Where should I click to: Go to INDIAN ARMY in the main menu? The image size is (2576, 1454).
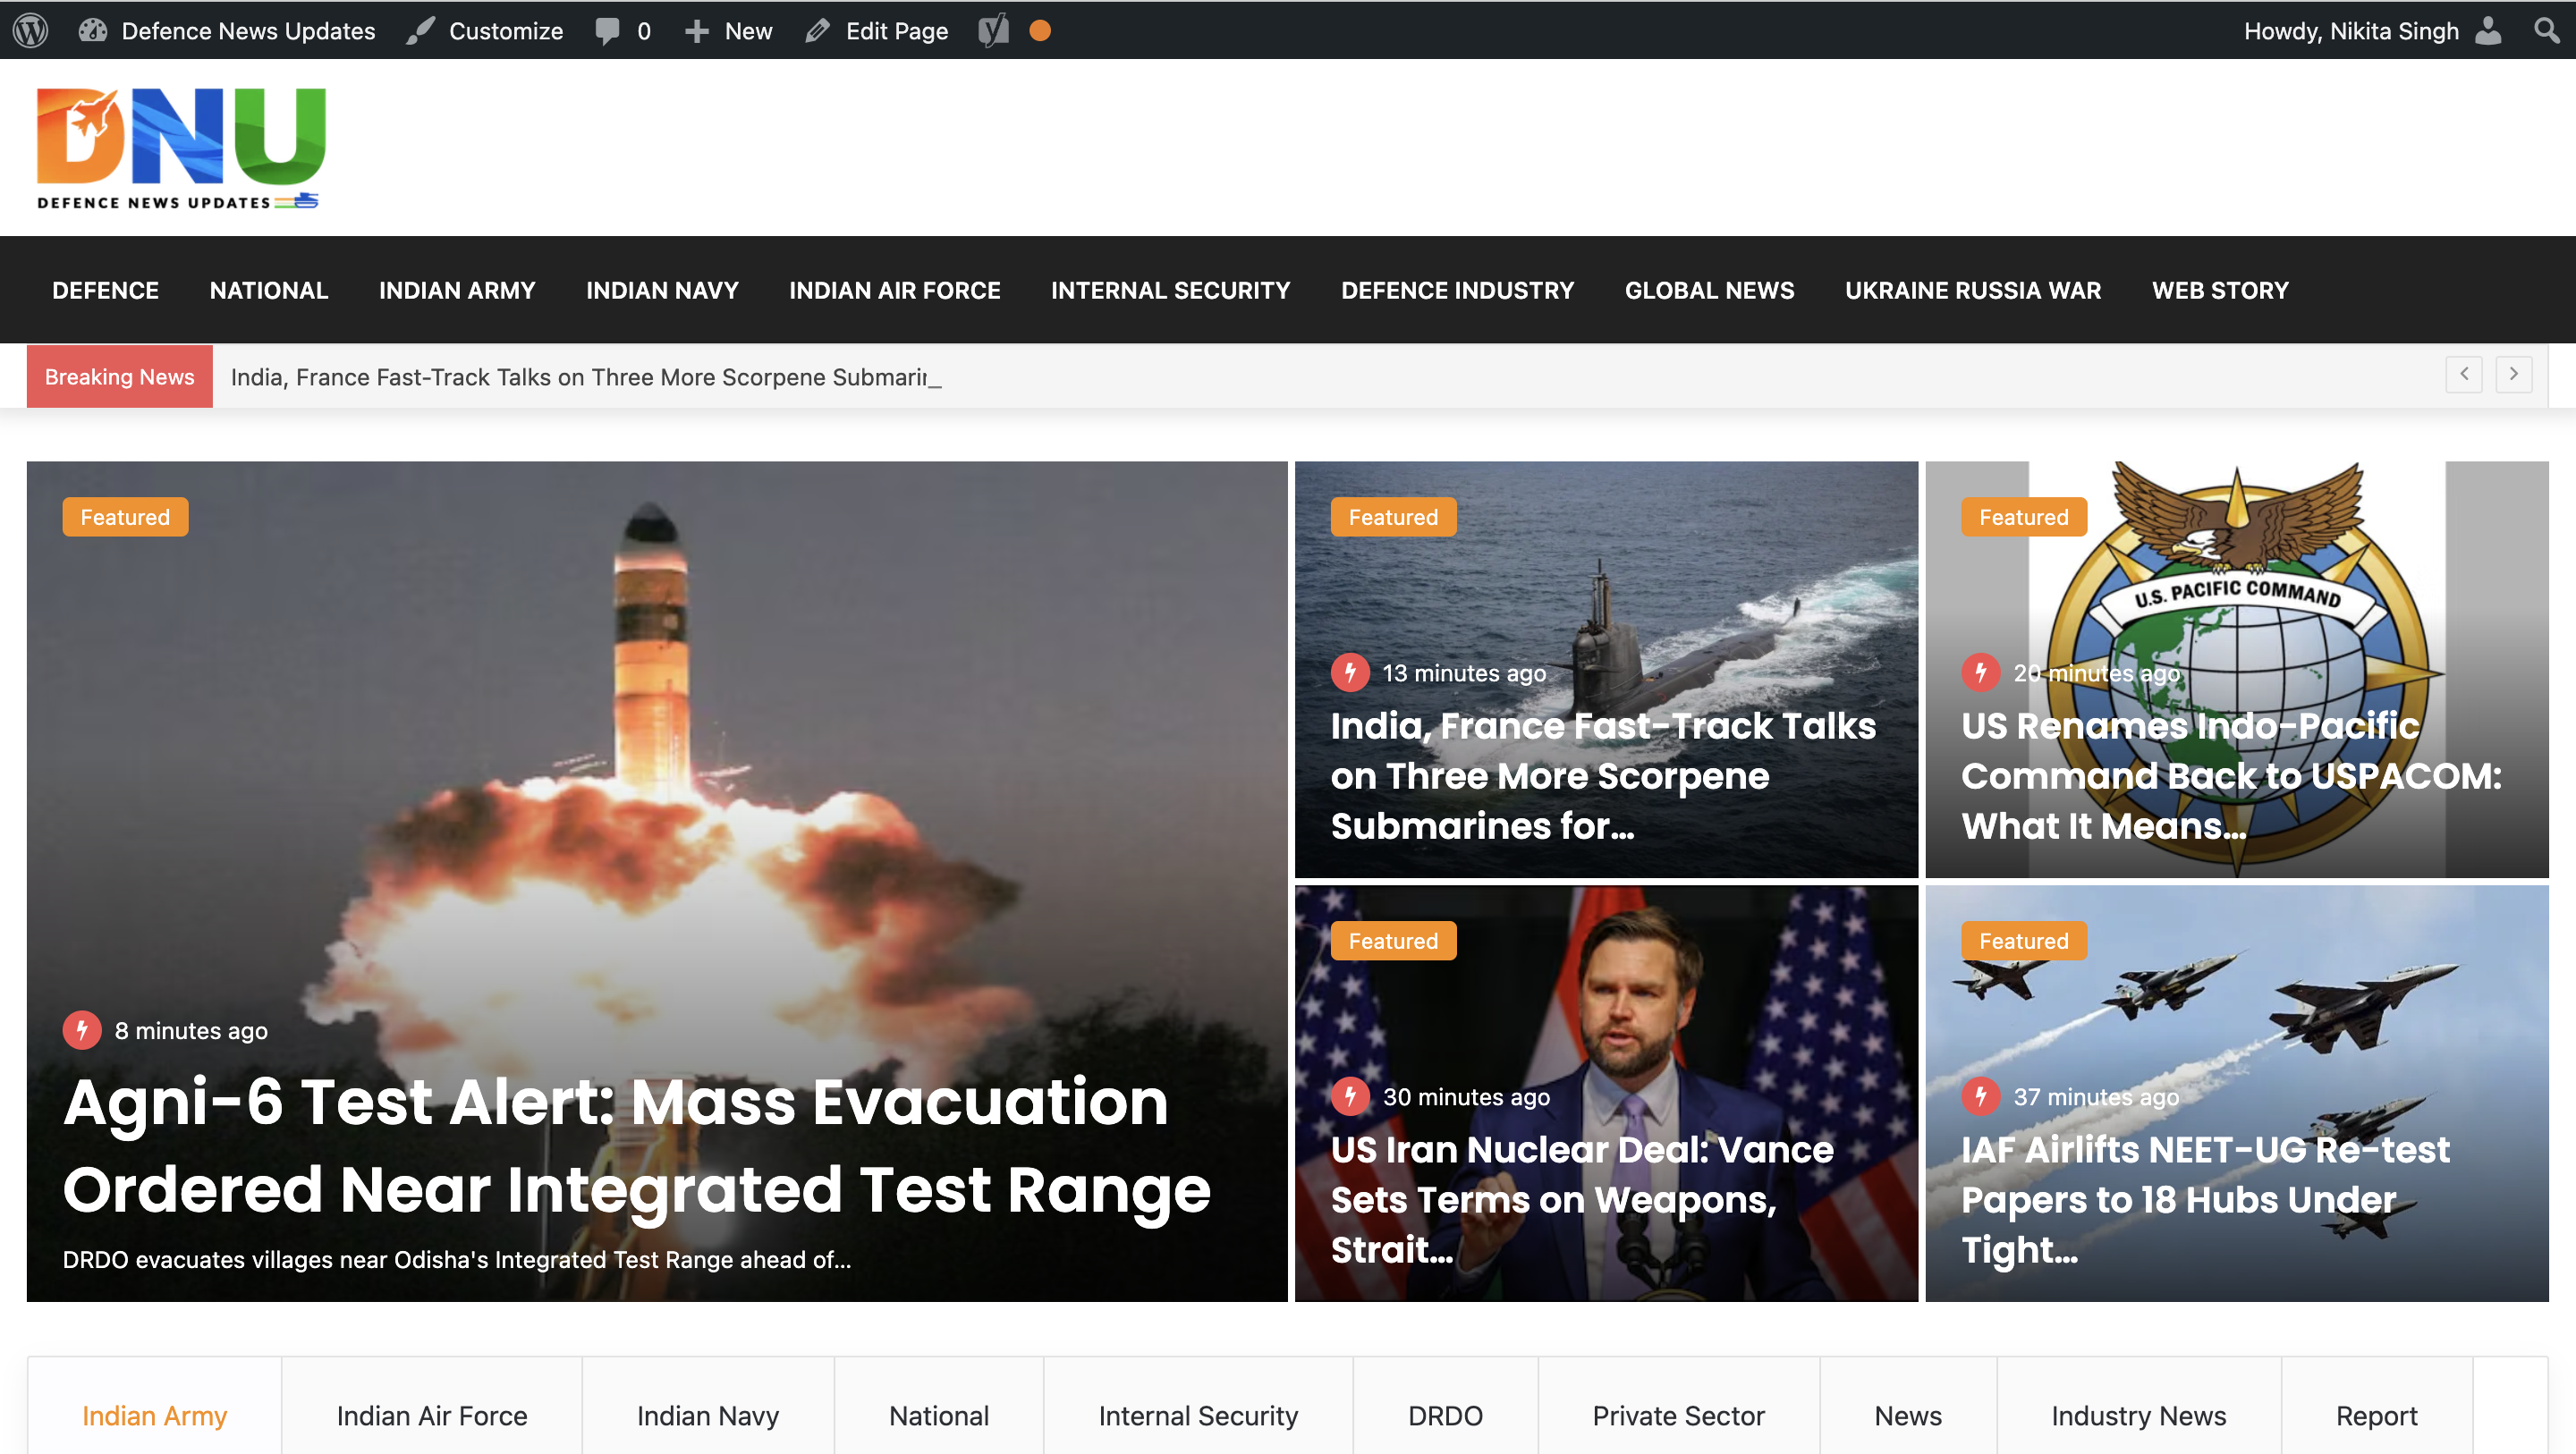point(457,290)
